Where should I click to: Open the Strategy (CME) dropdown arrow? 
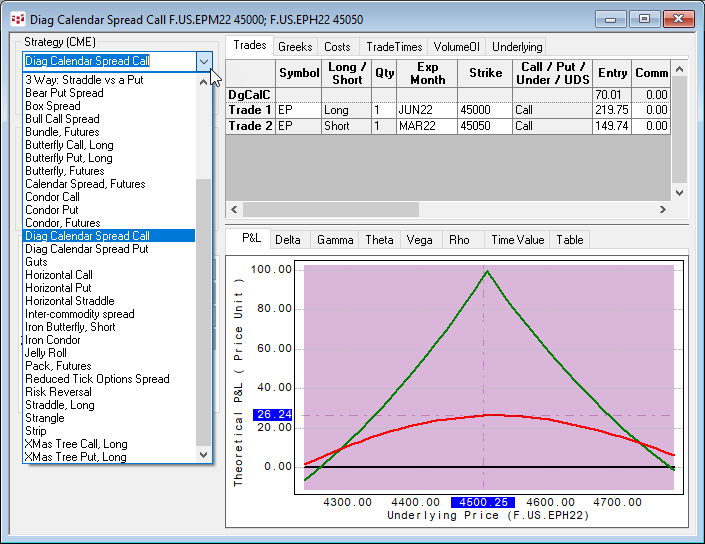click(204, 61)
